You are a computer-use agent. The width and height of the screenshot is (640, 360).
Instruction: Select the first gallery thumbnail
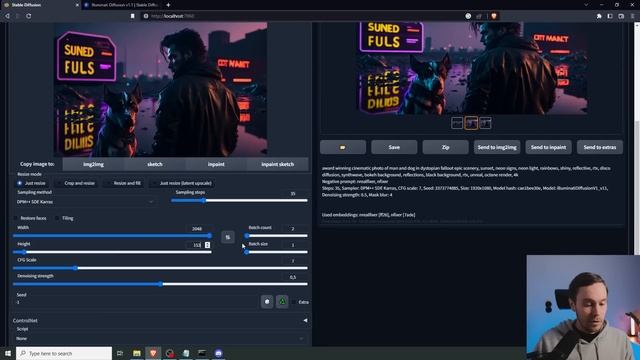coord(457,123)
